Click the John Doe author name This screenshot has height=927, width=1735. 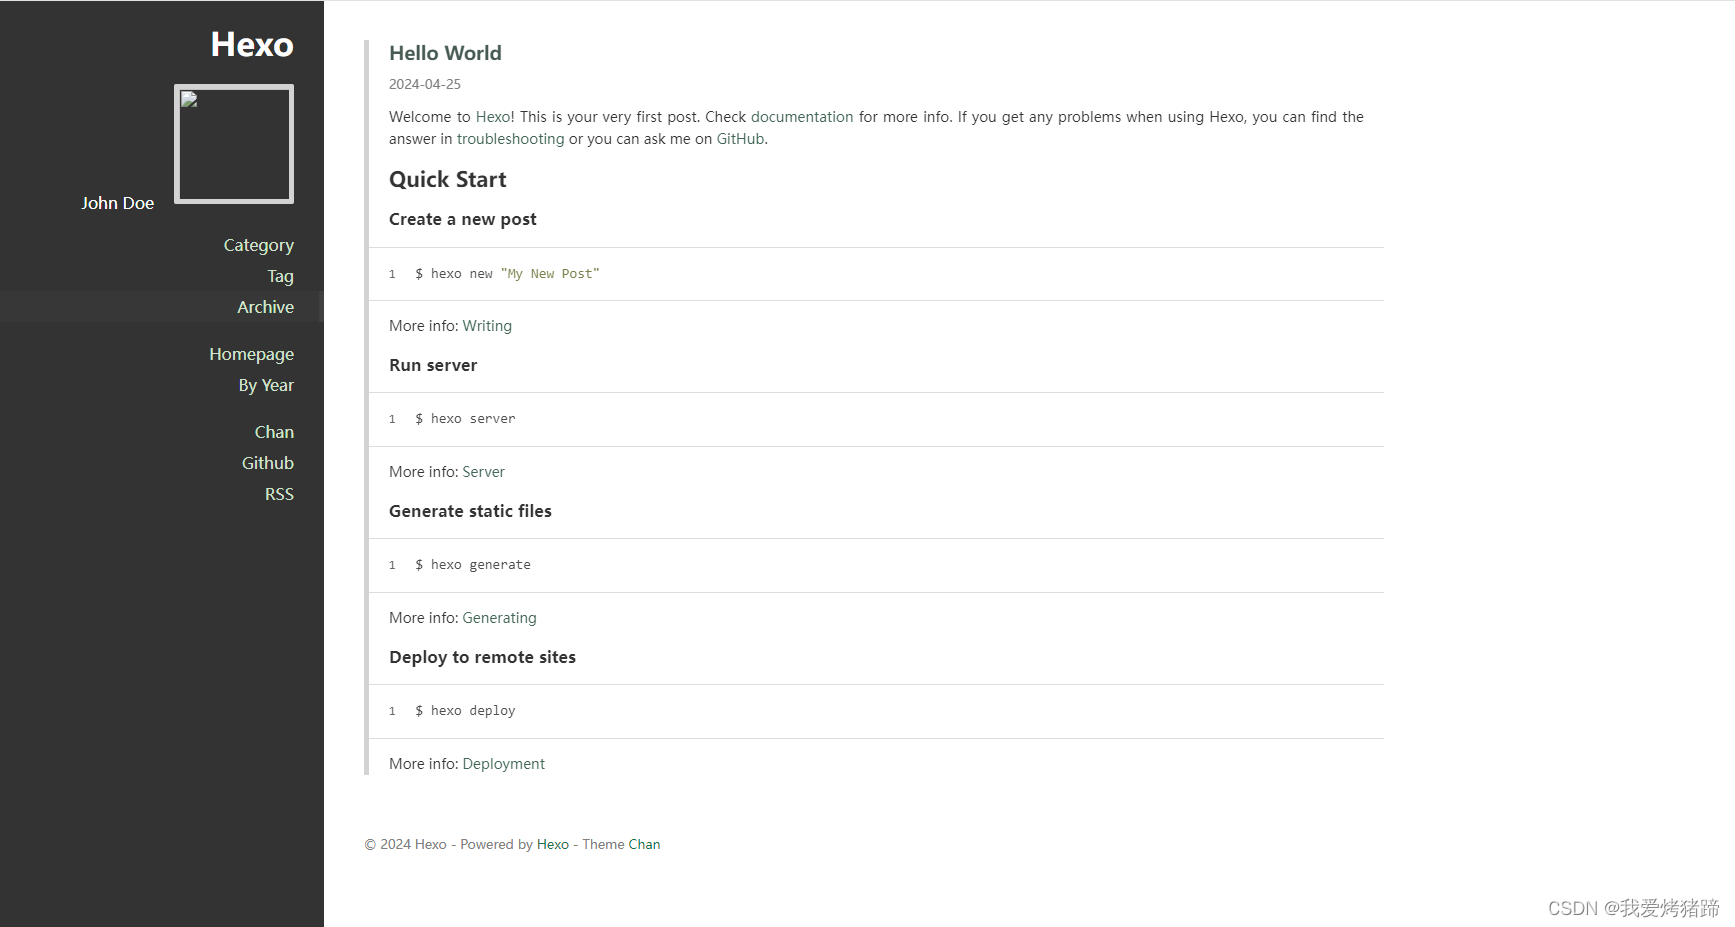pyautogui.click(x=117, y=203)
